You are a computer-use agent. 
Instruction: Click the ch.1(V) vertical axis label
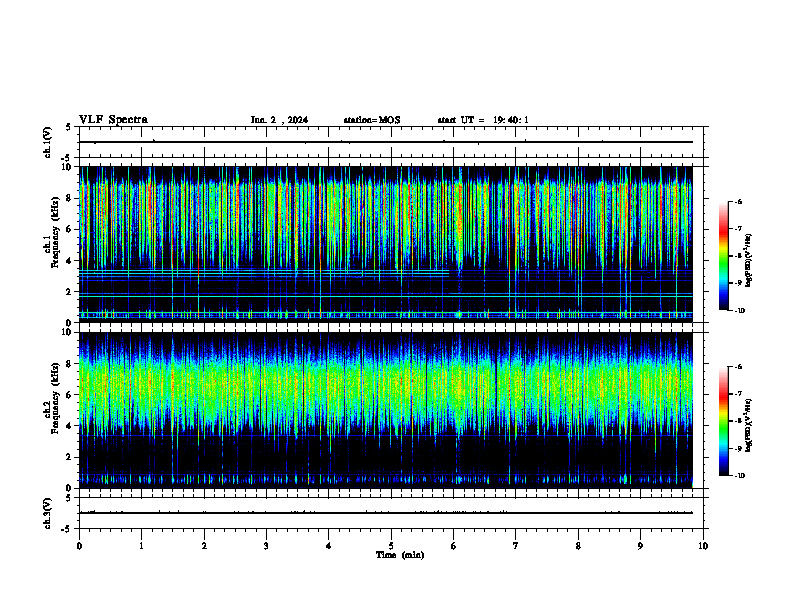click(x=48, y=142)
